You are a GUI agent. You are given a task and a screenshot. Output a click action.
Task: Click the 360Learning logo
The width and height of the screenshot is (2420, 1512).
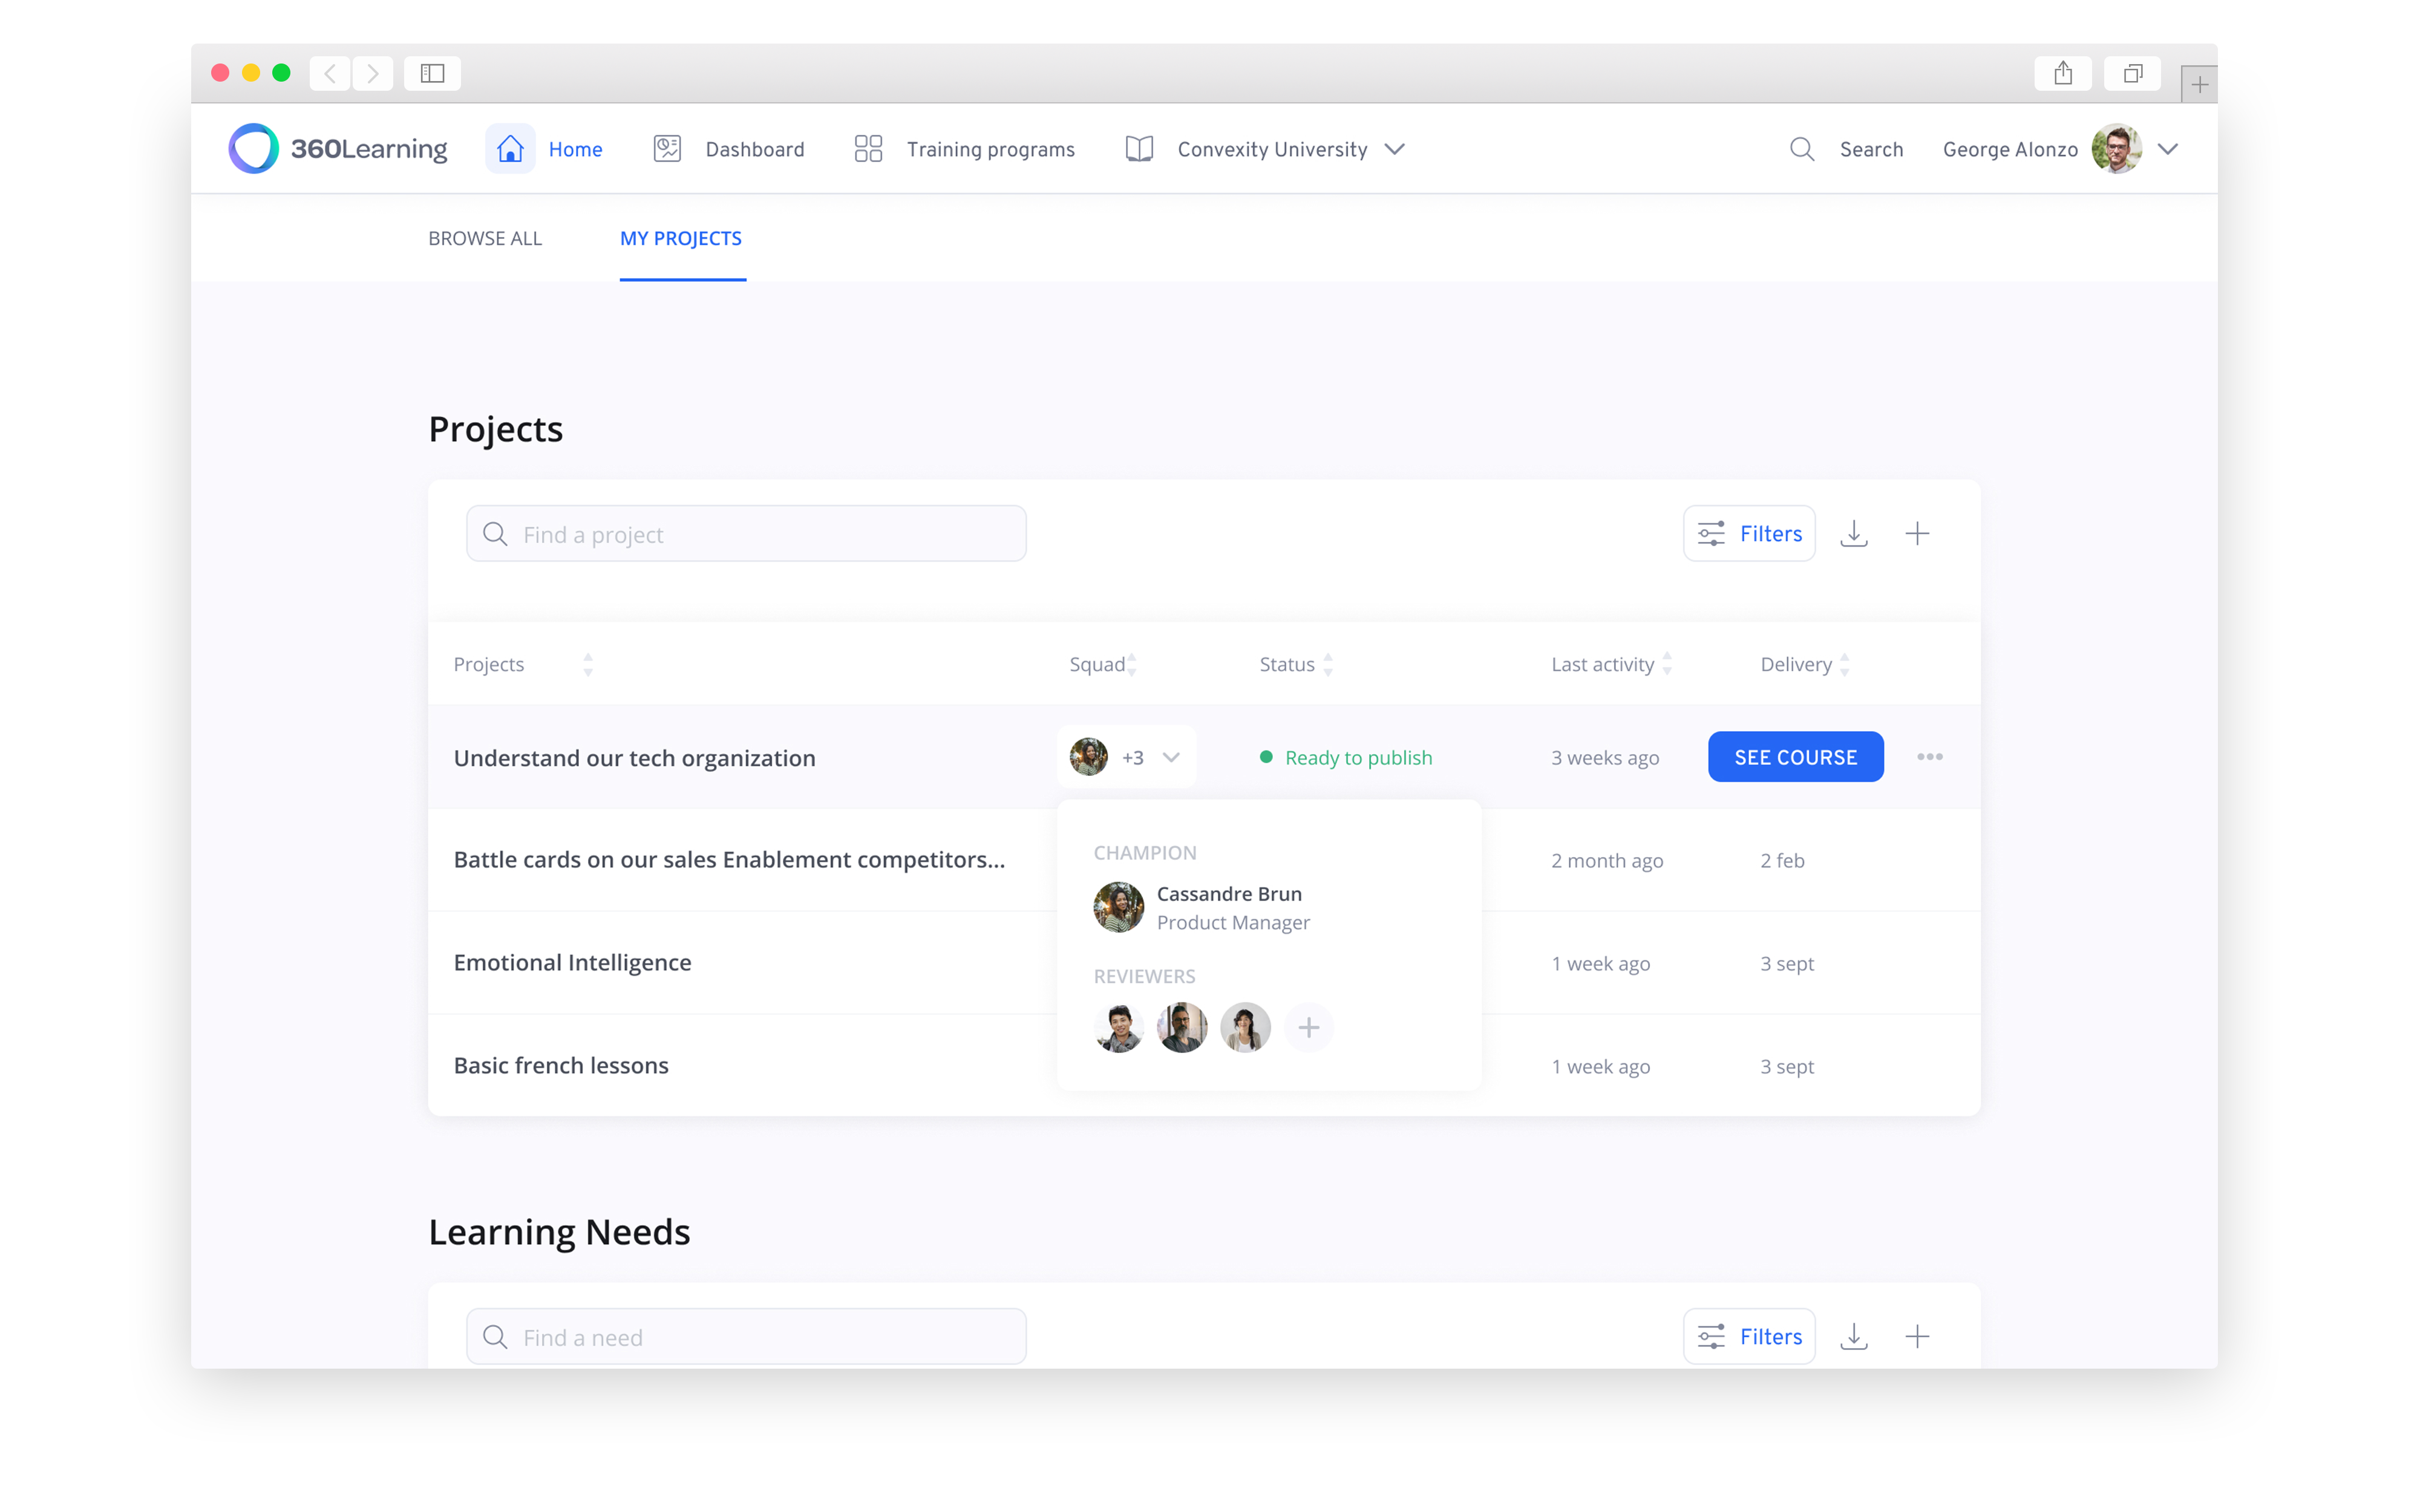coord(338,149)
